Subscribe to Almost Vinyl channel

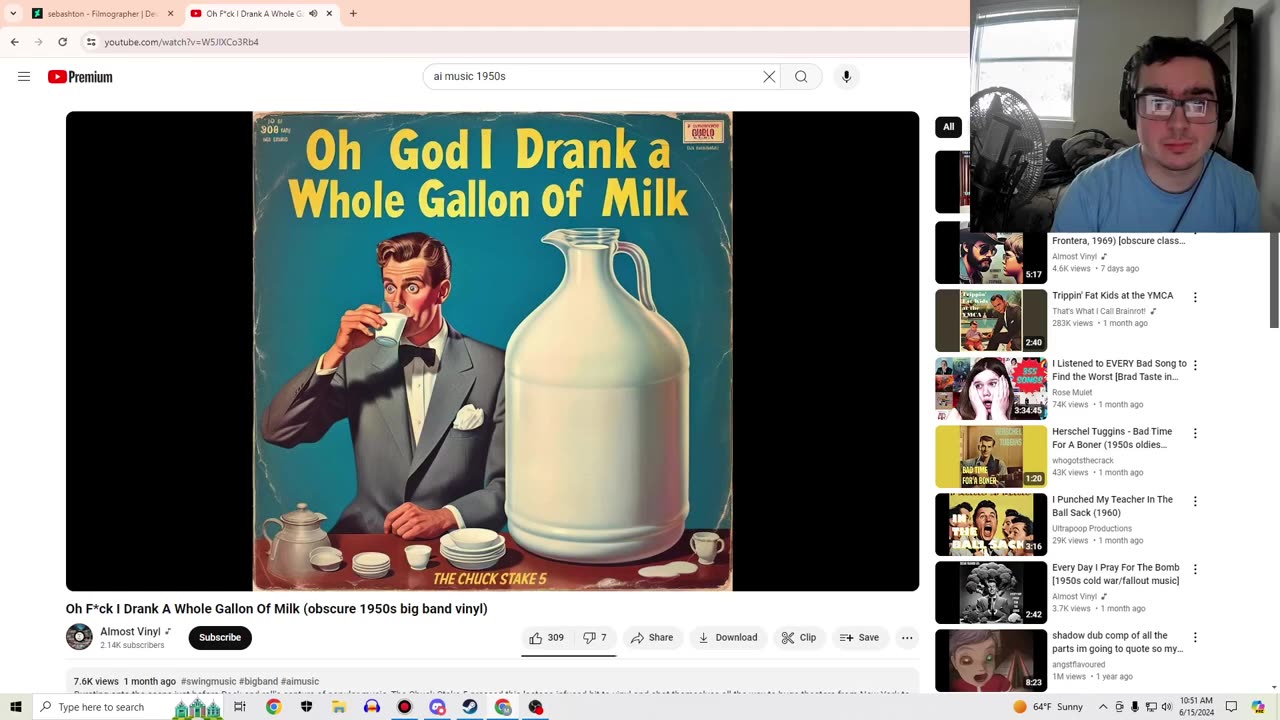pos(220,638)
